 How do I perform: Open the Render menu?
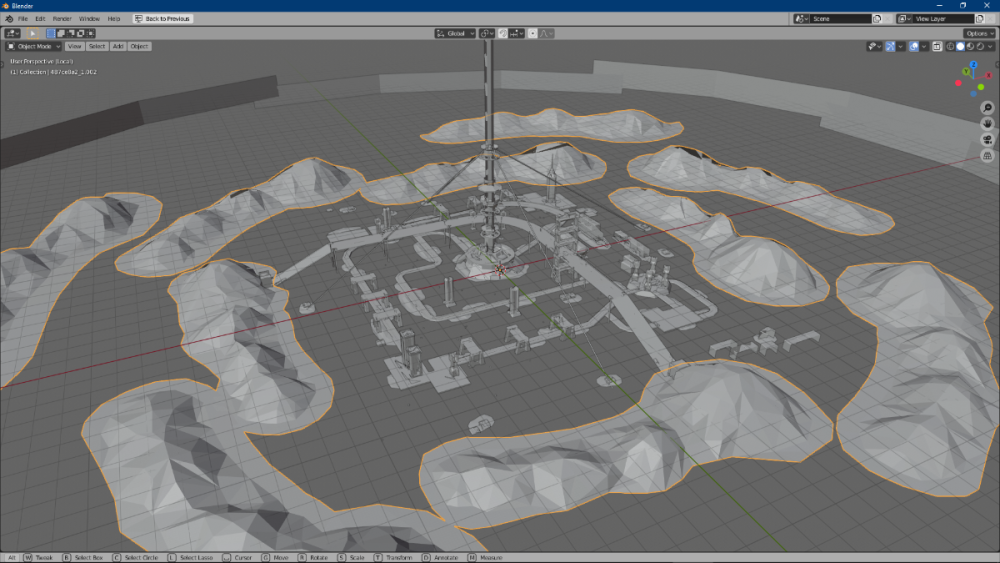[x=62, y=19]
